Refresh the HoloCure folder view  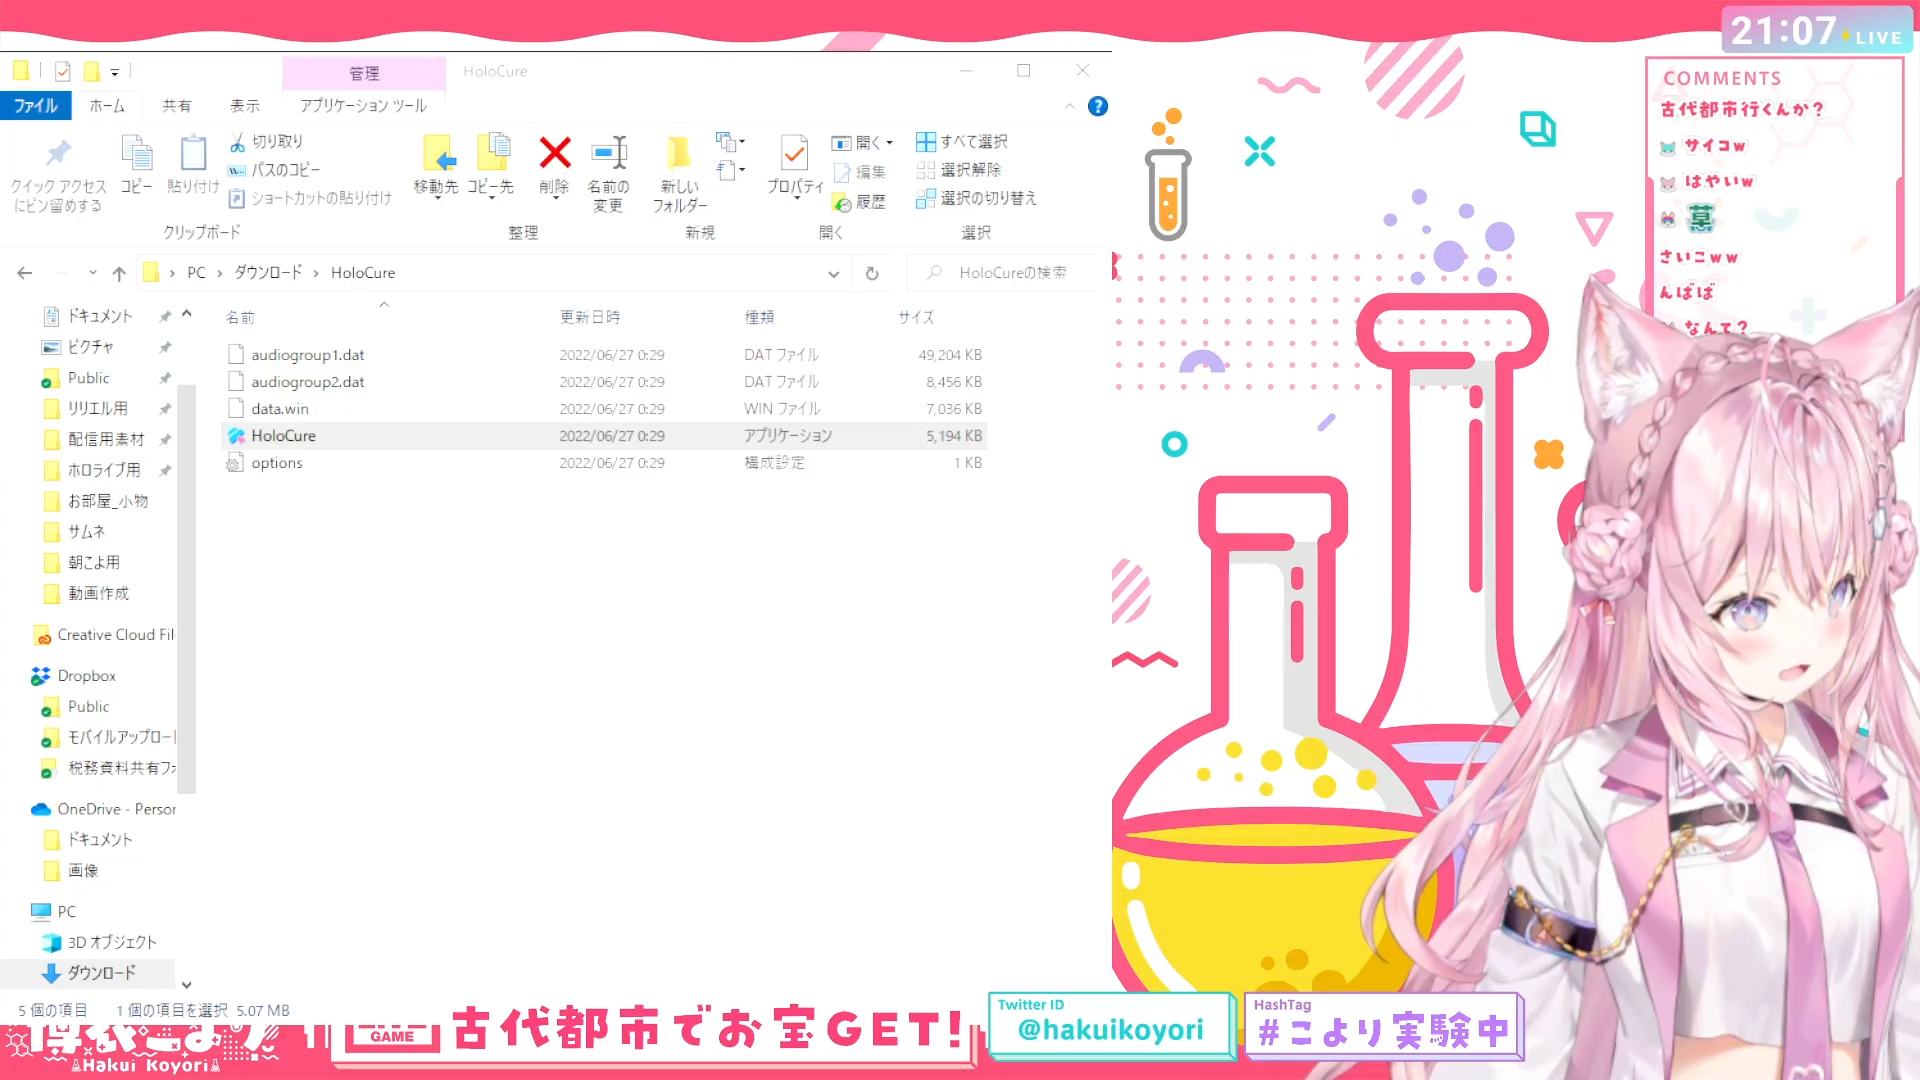click(872, 273)
